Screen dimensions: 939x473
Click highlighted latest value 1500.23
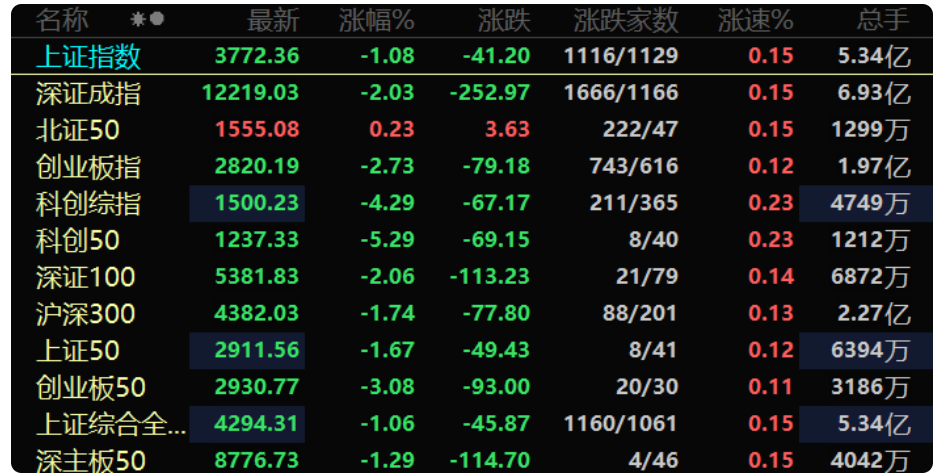click(257, 203)
